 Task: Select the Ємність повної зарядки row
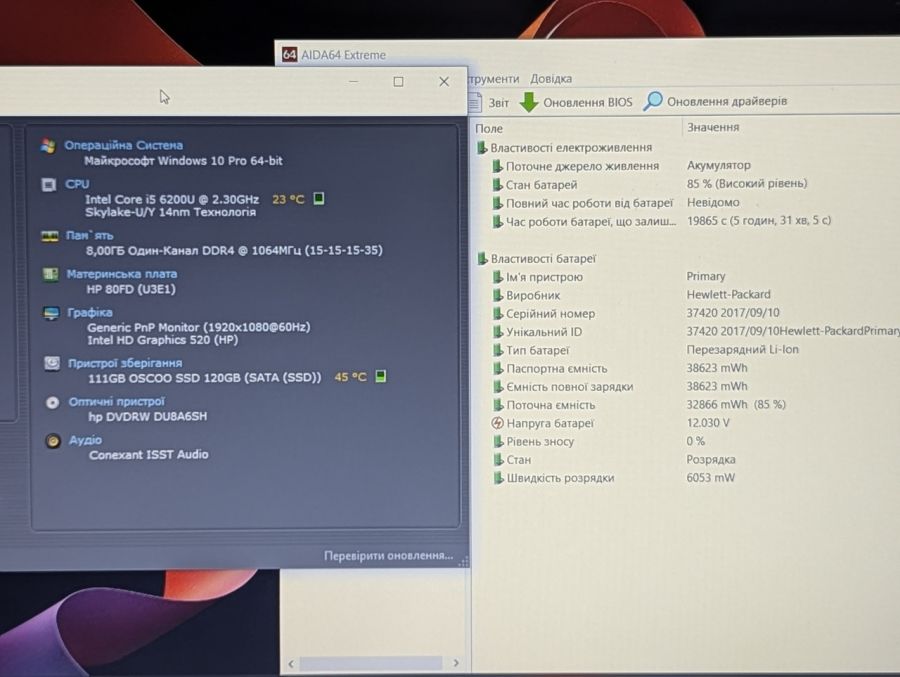tap(563, 387)
